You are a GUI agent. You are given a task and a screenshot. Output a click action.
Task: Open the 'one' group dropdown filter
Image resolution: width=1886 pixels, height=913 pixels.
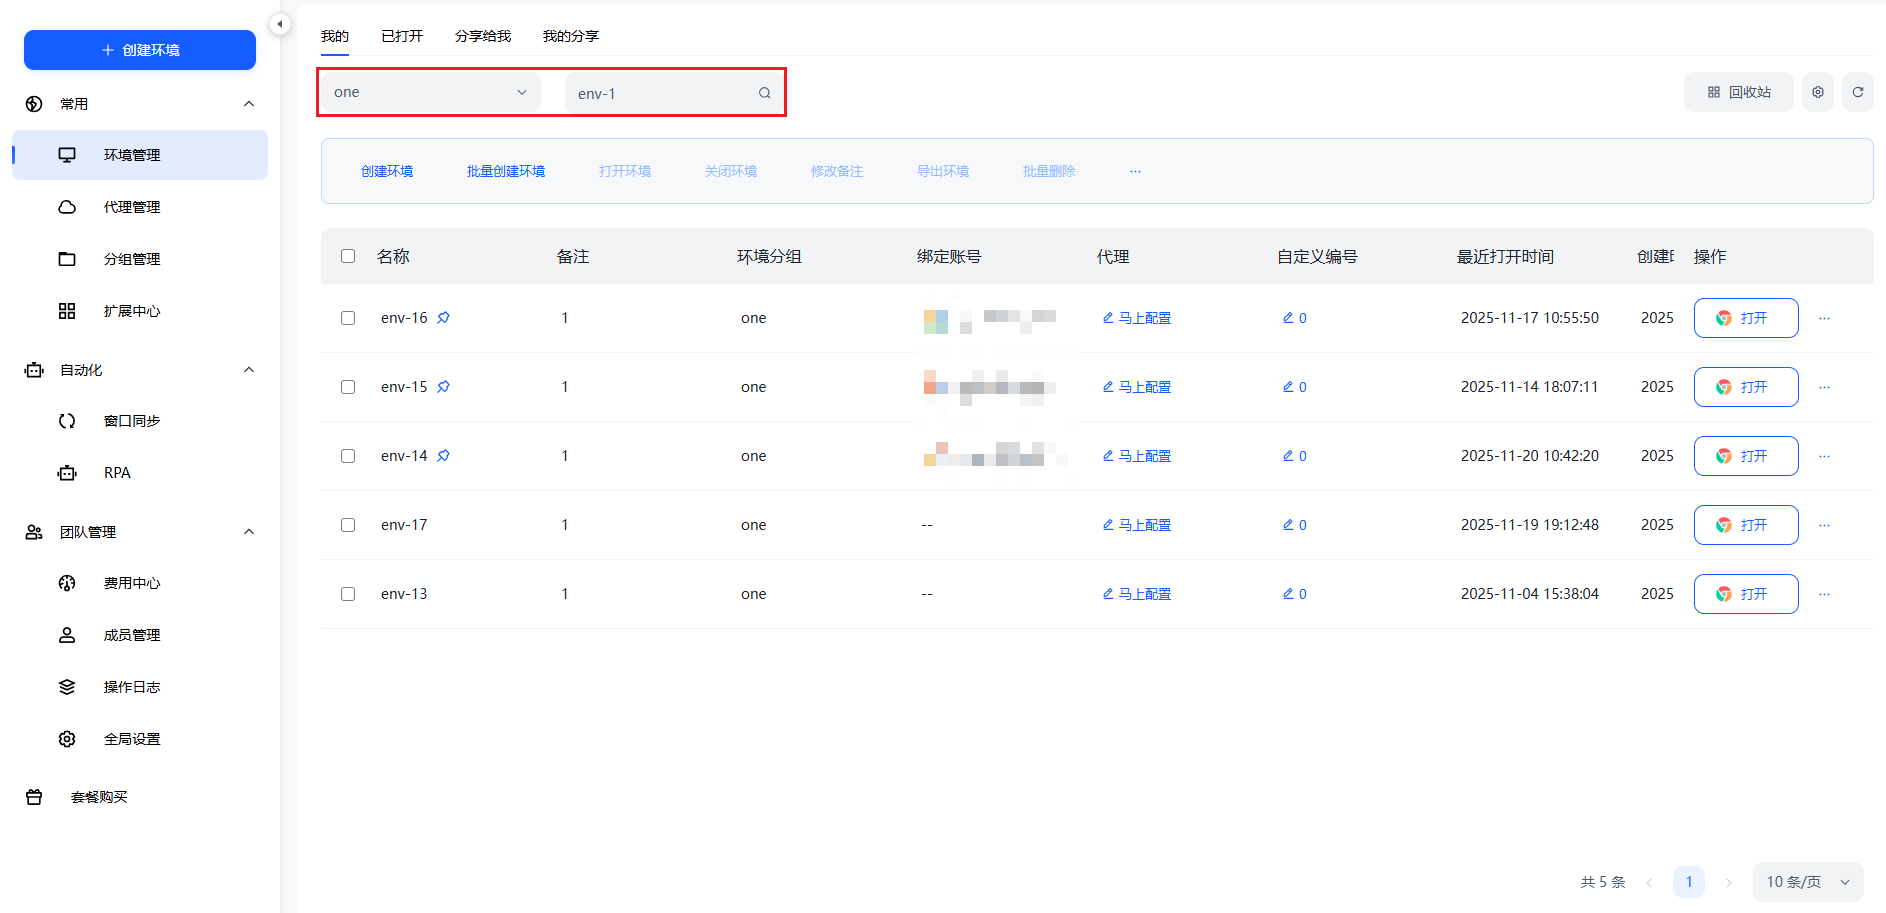point(430,92)
